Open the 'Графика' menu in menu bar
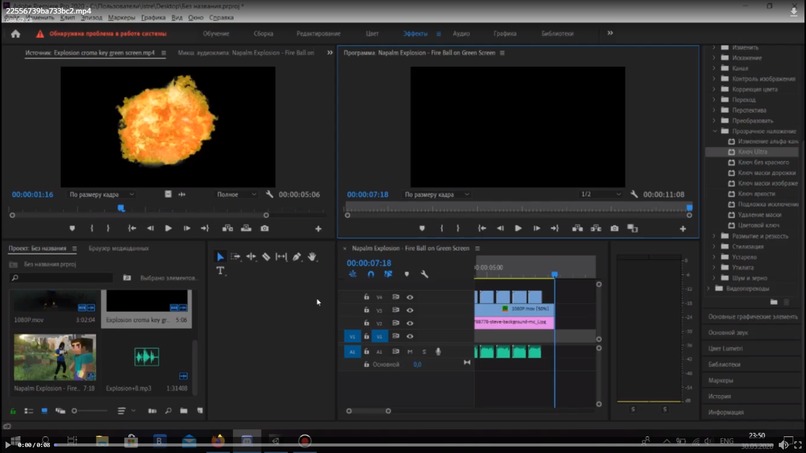This screenshot has width=806, height=453. click(x=153, y=17)
